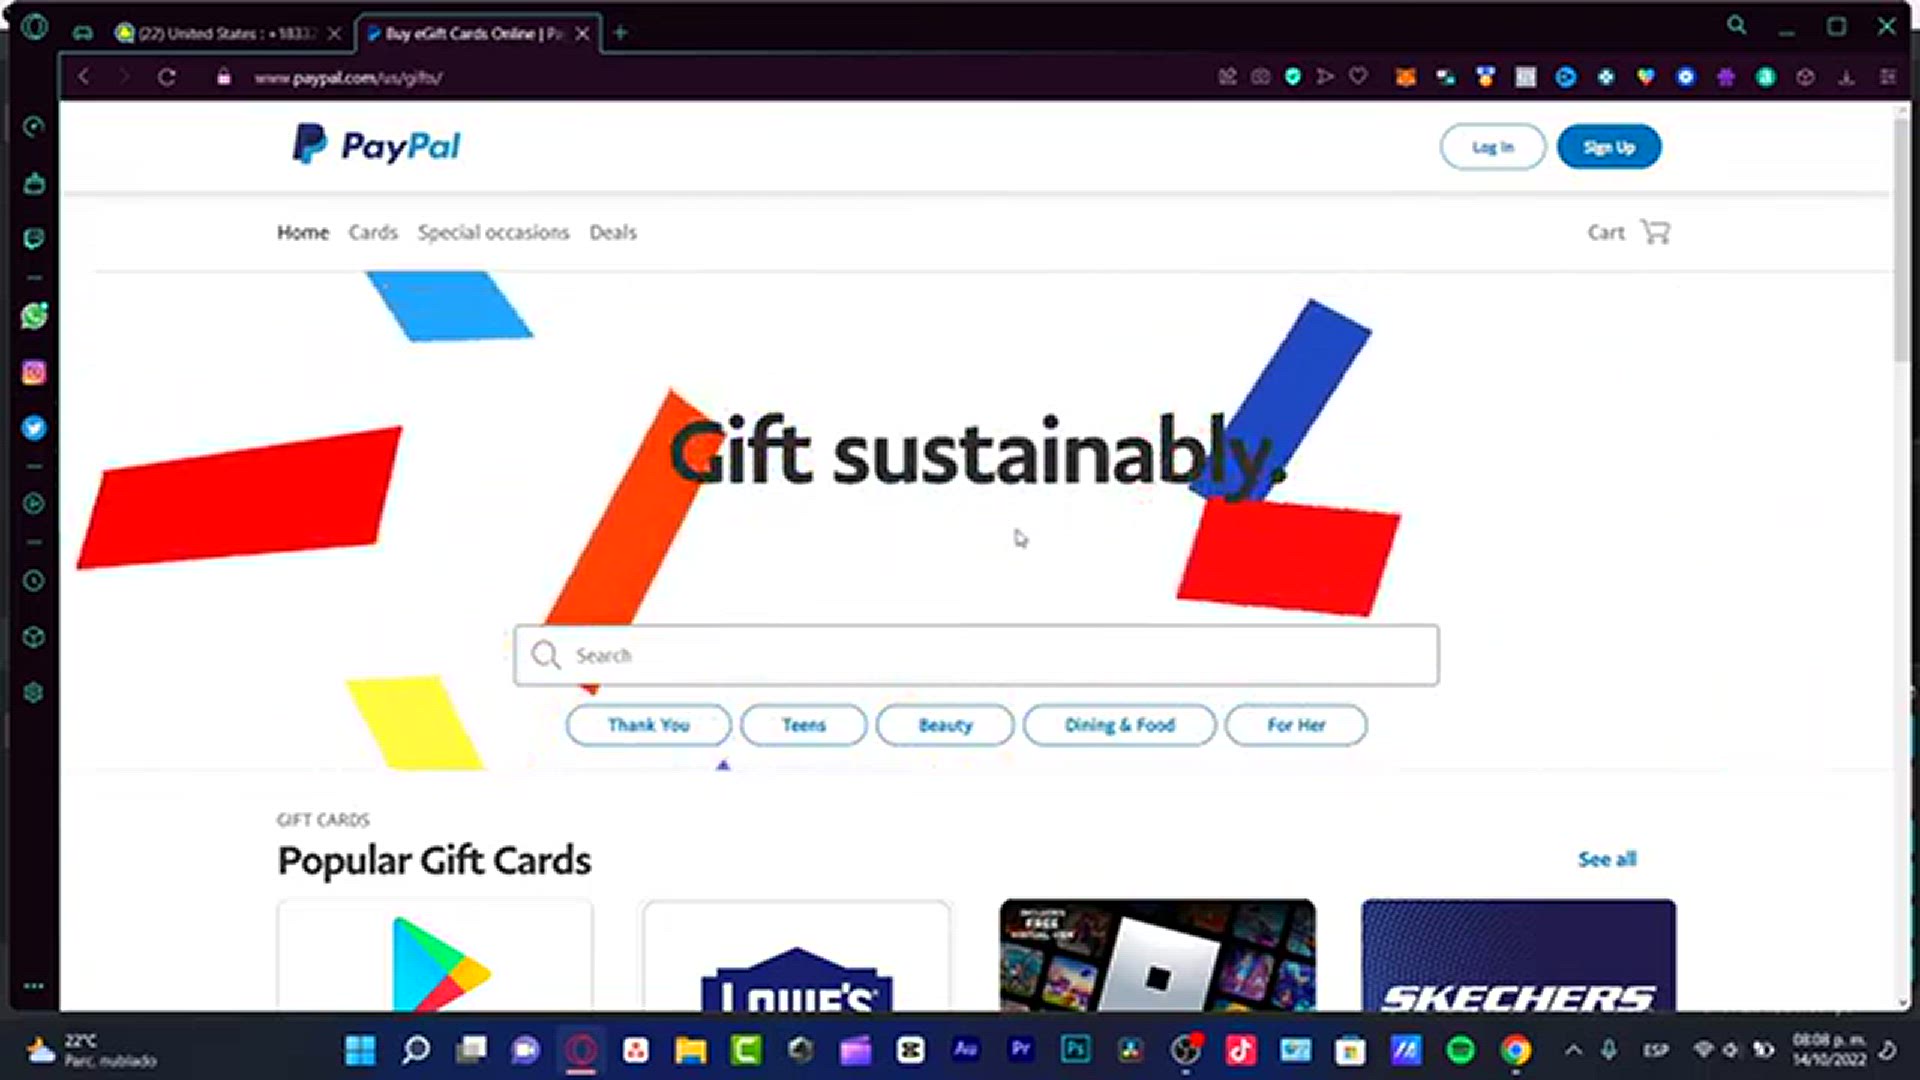Open the Lowe's gift card
This screenshot has width=1920, height=1080.
pos(796,956)
